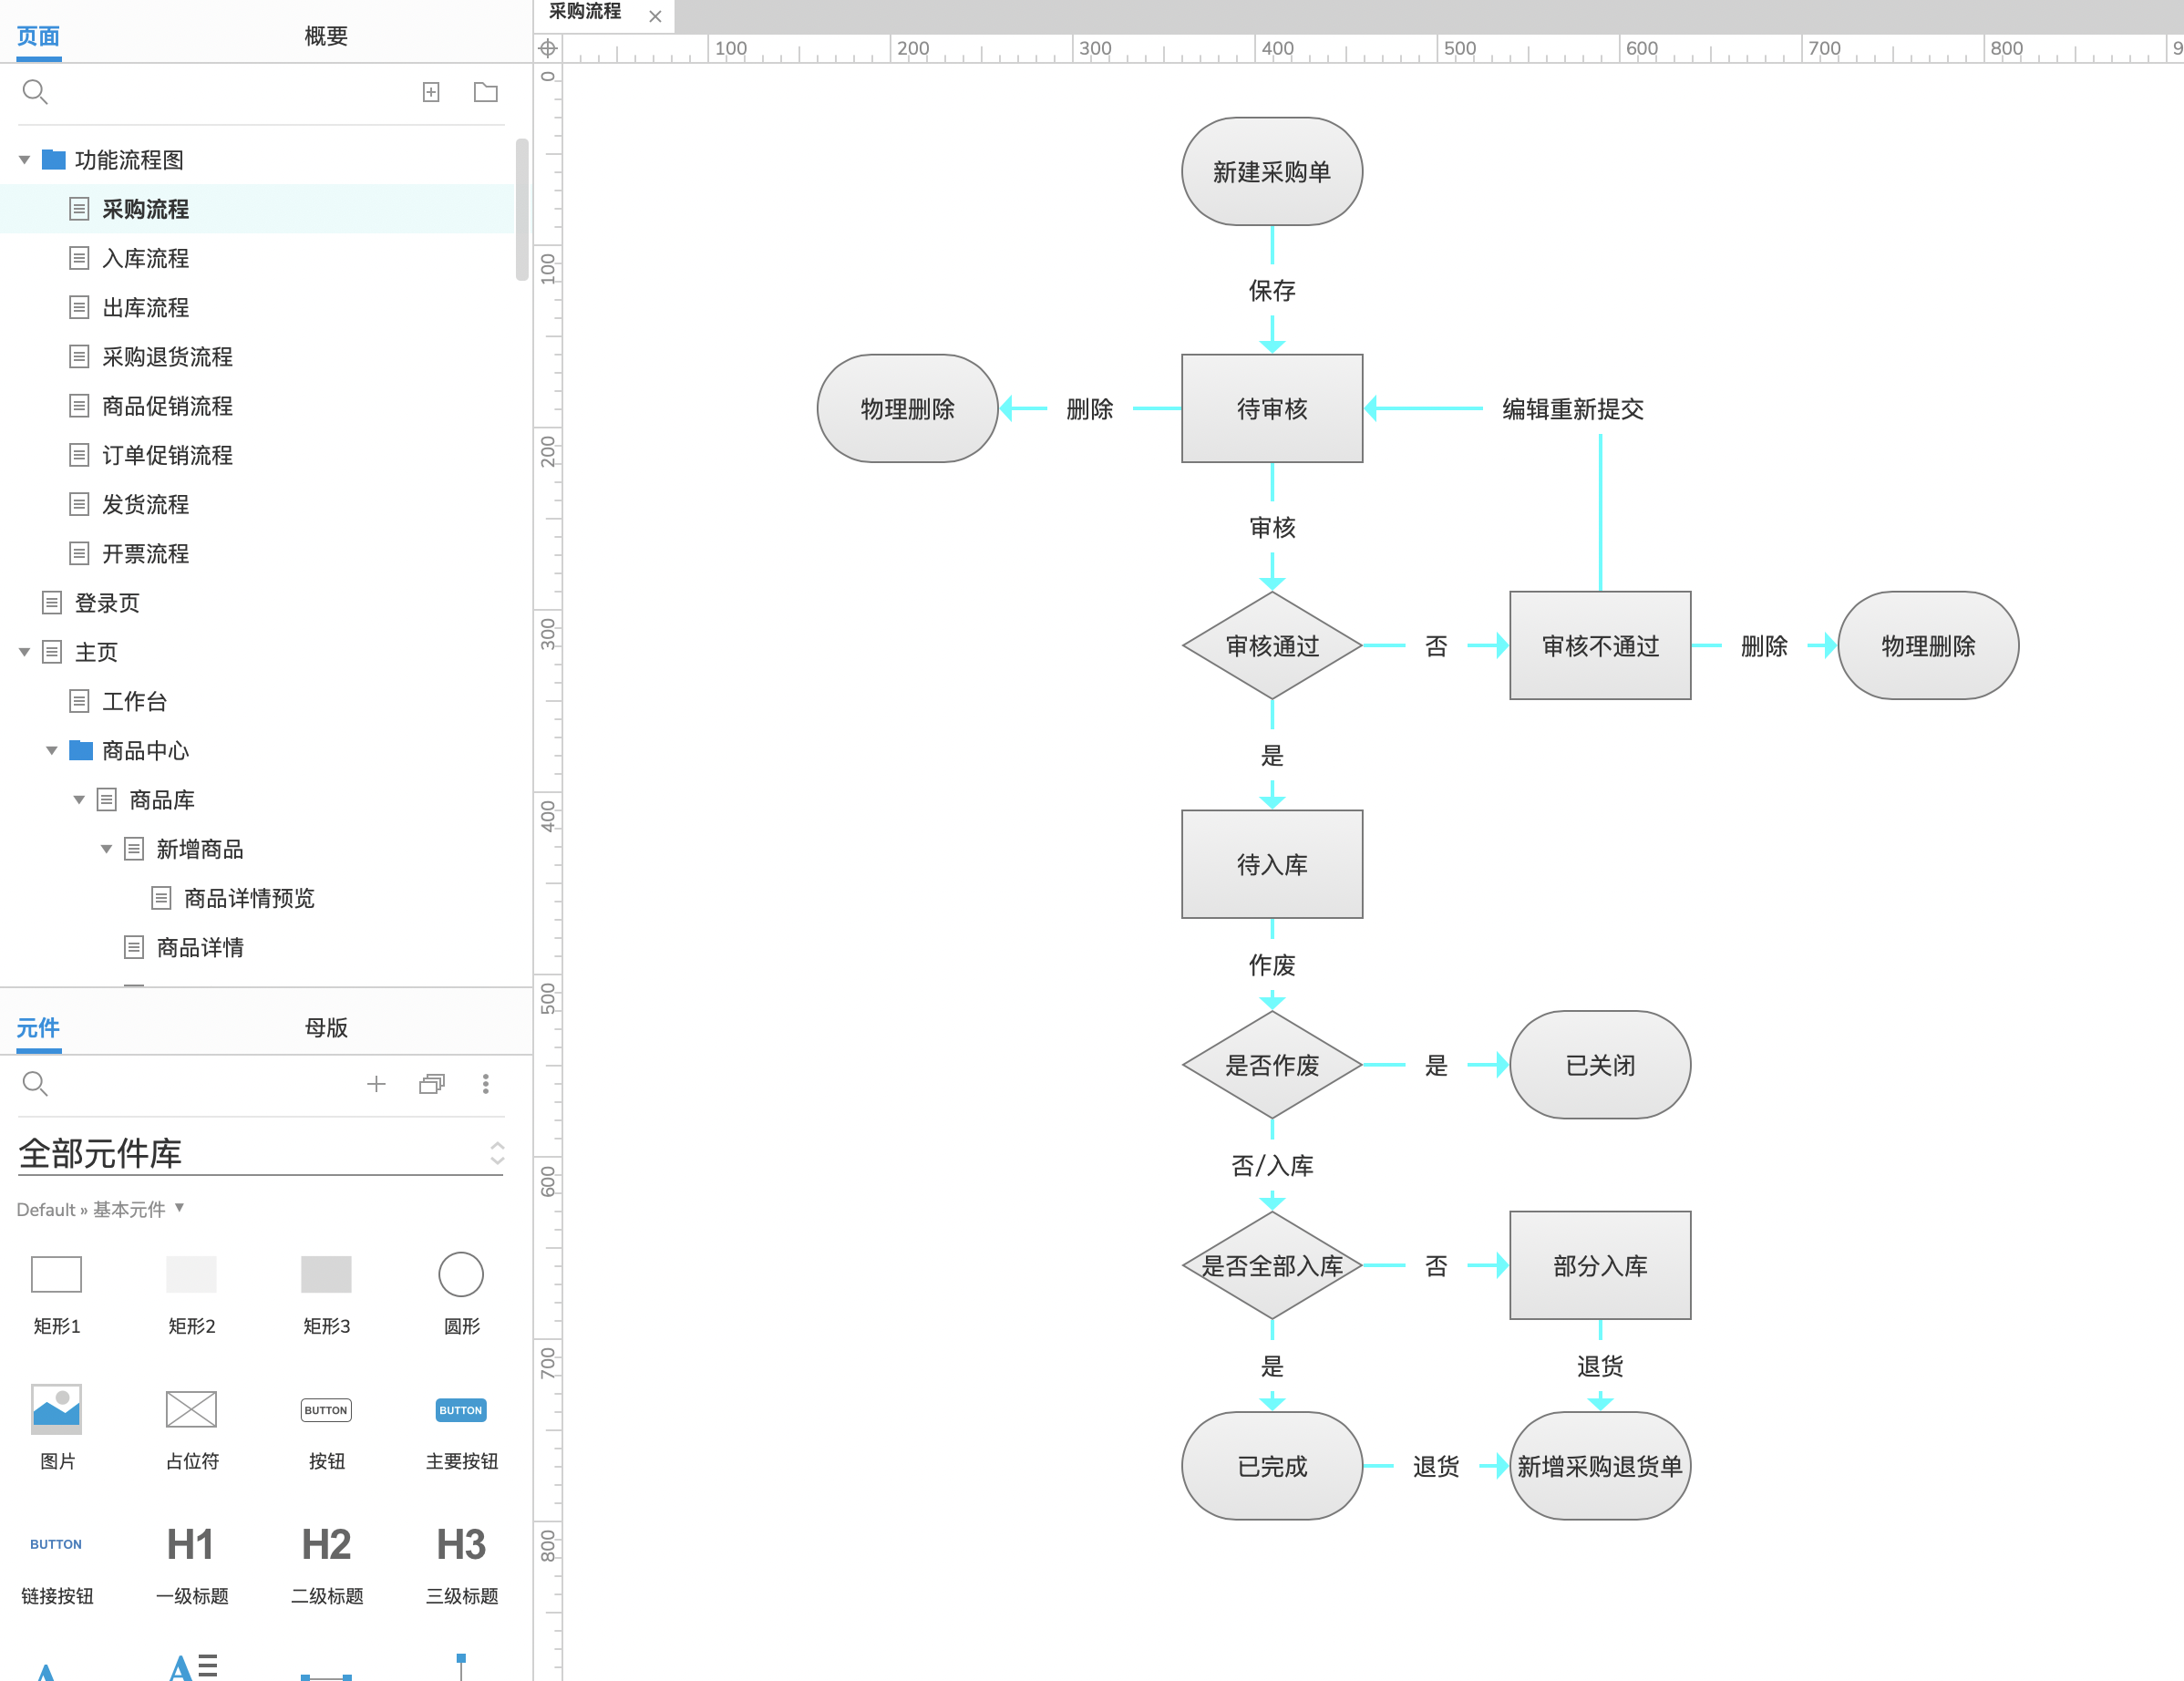
Task: Select the 已关闭 flowchart node
Action: point(1600,1065)
